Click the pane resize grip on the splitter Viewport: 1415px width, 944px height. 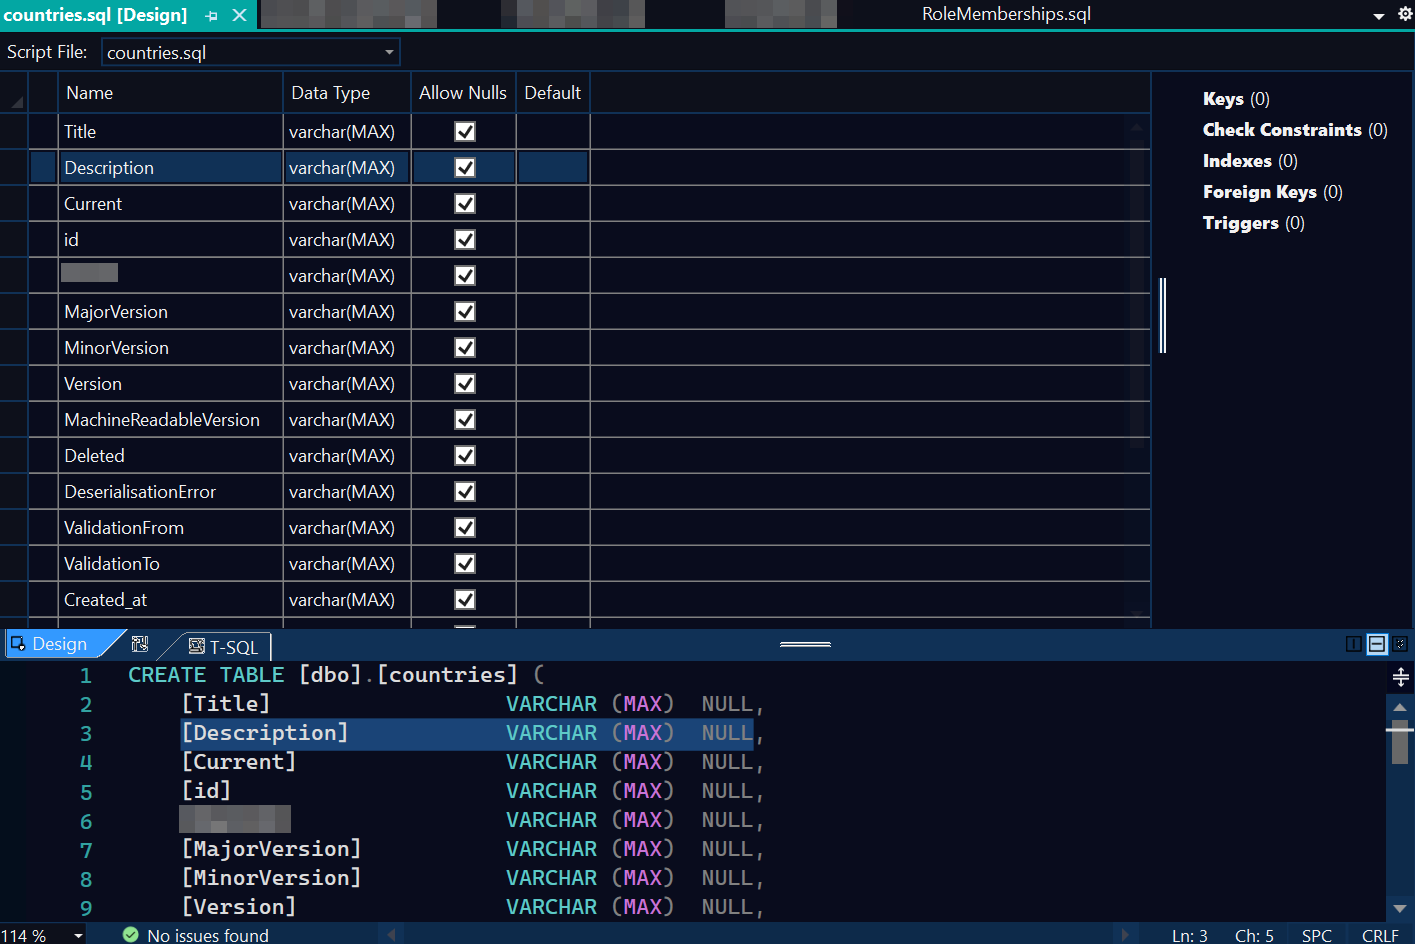805,645
